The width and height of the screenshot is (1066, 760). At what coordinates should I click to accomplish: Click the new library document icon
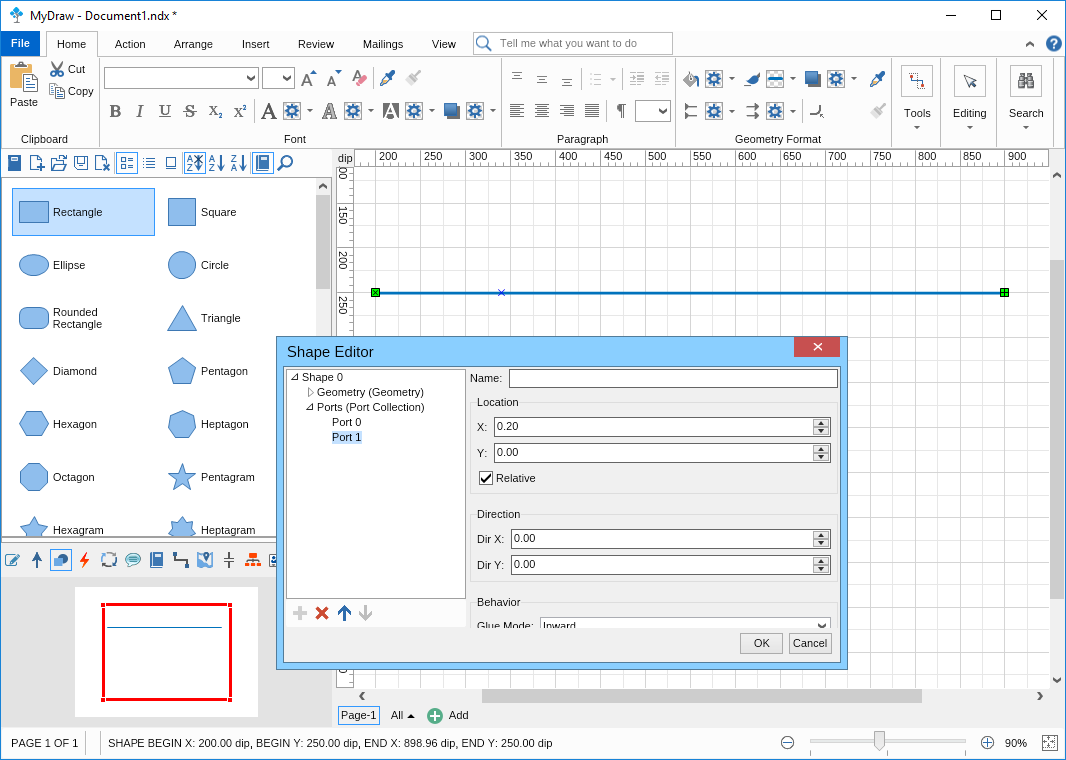tap(37, 163)
